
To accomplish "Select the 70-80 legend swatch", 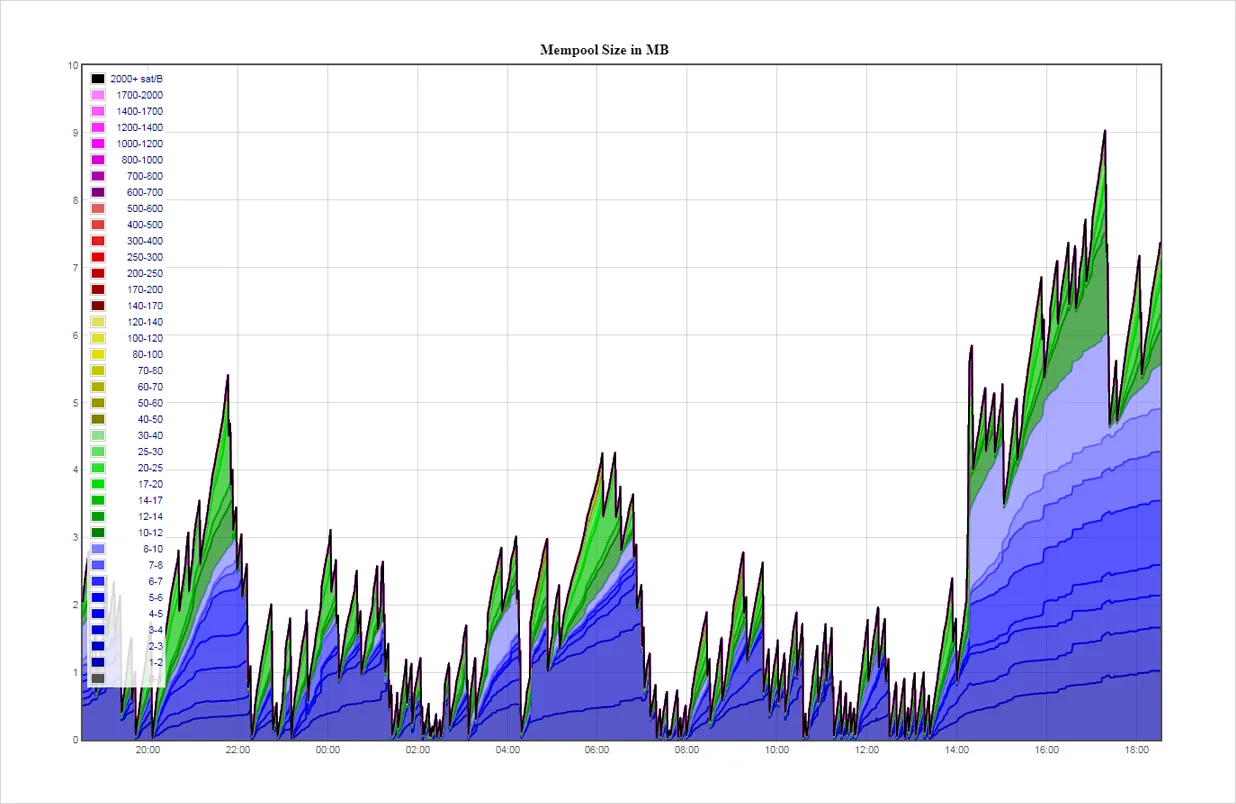I will pos(98,370).
